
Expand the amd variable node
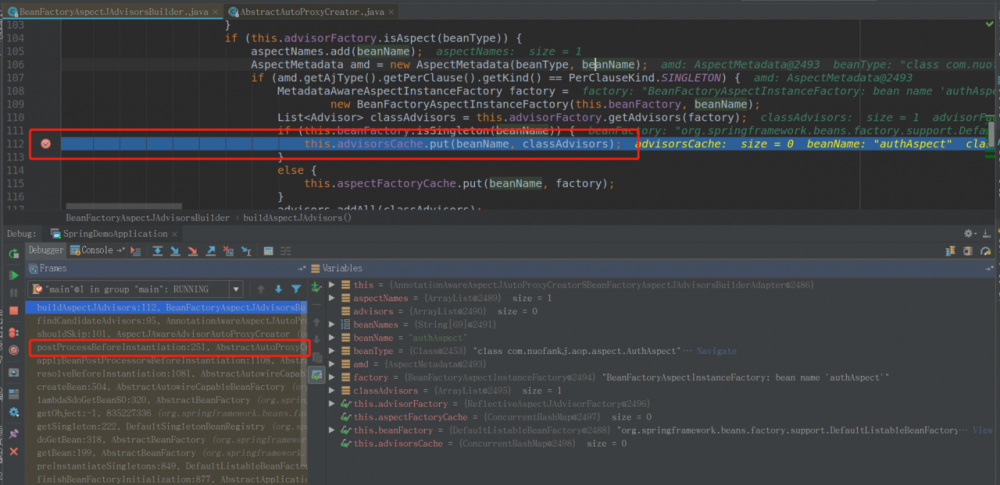tap(331, 364)
